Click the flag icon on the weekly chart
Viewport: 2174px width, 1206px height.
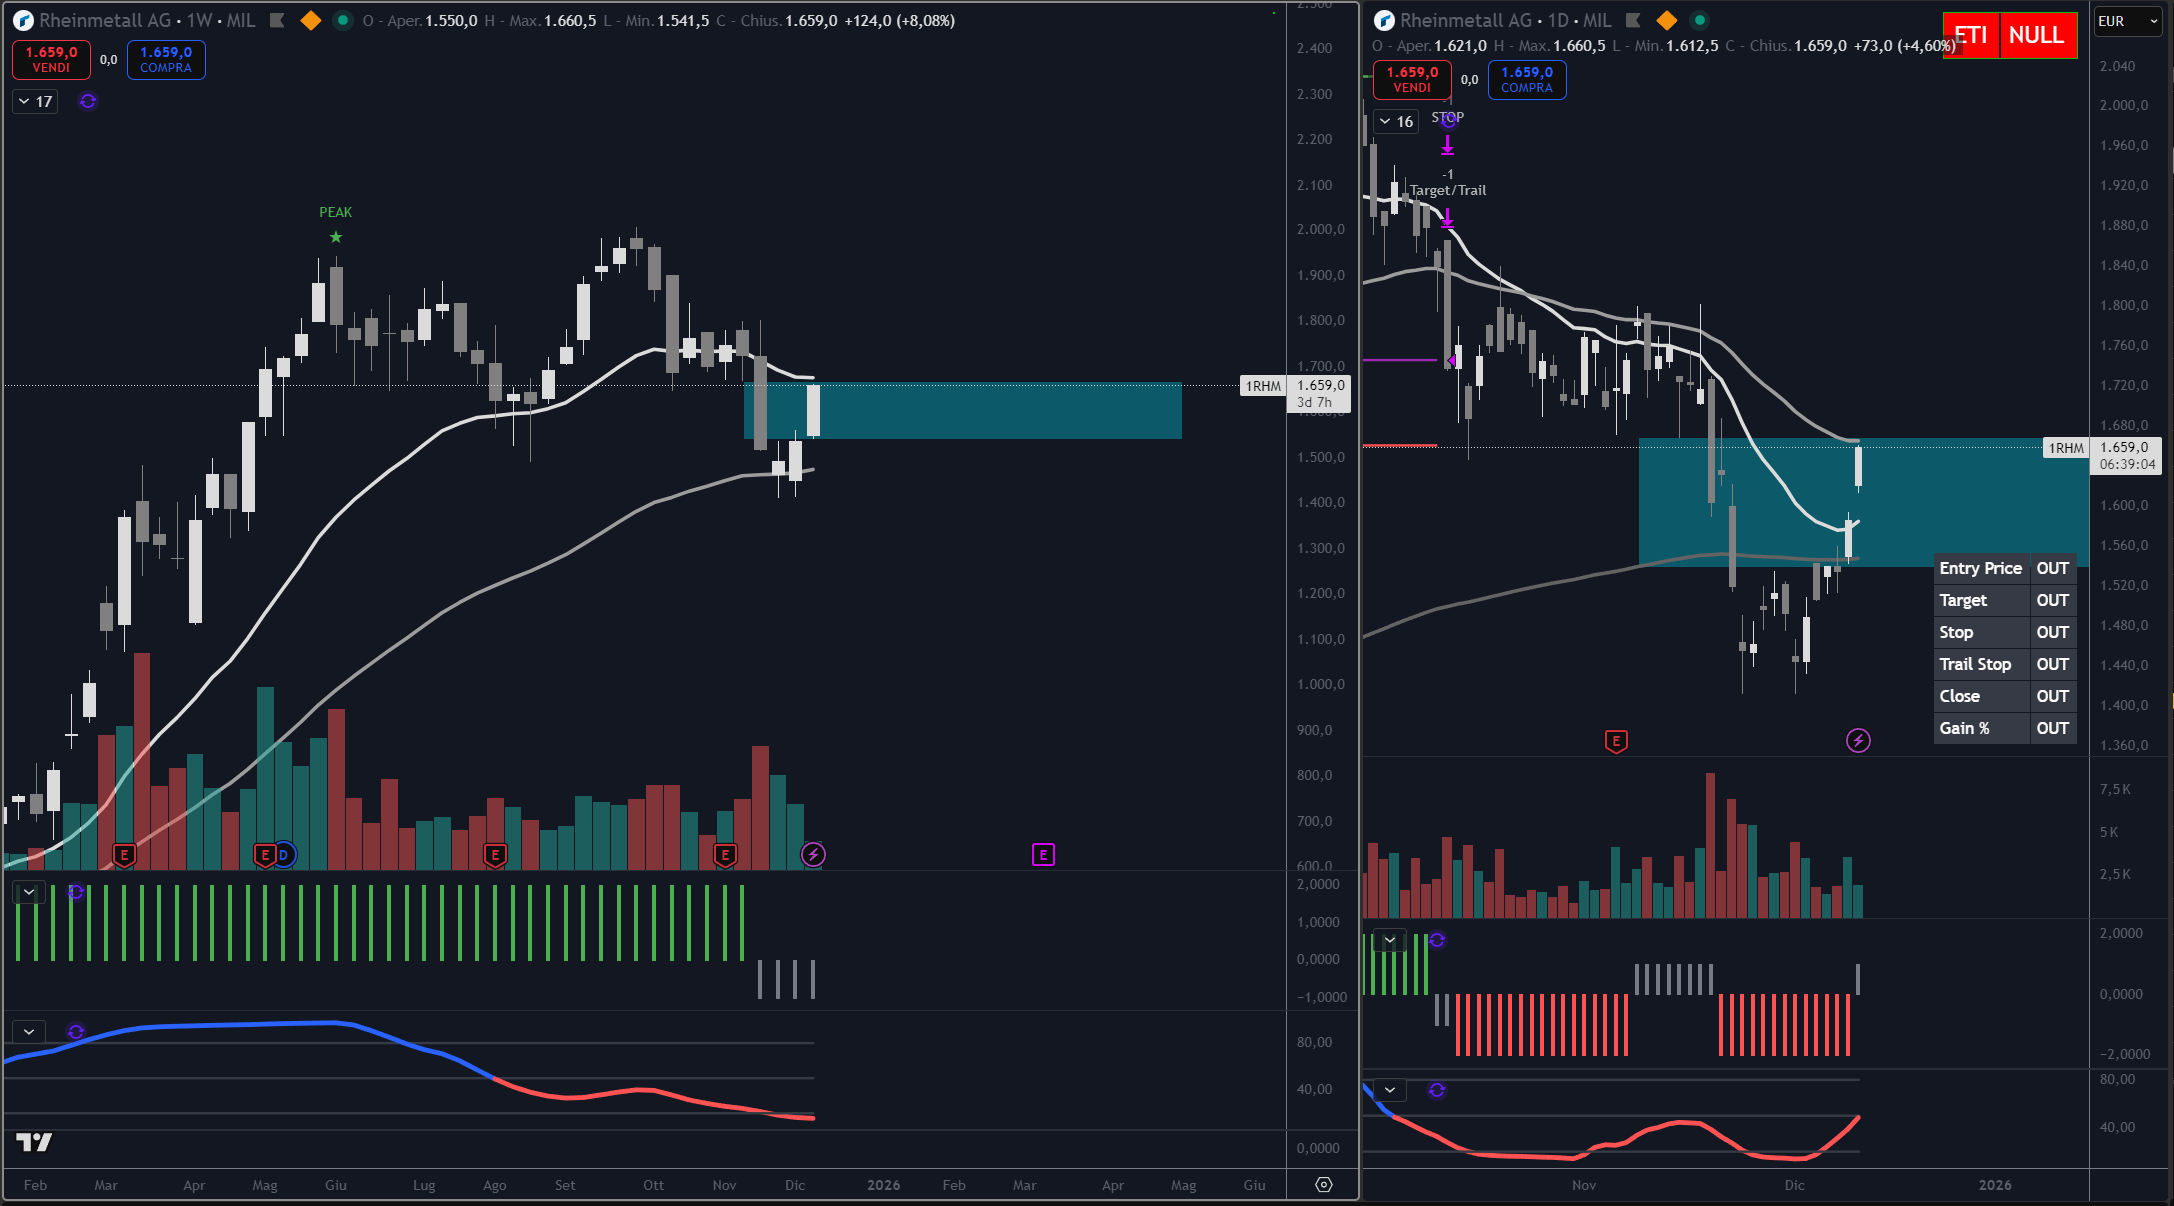point(278,20)
